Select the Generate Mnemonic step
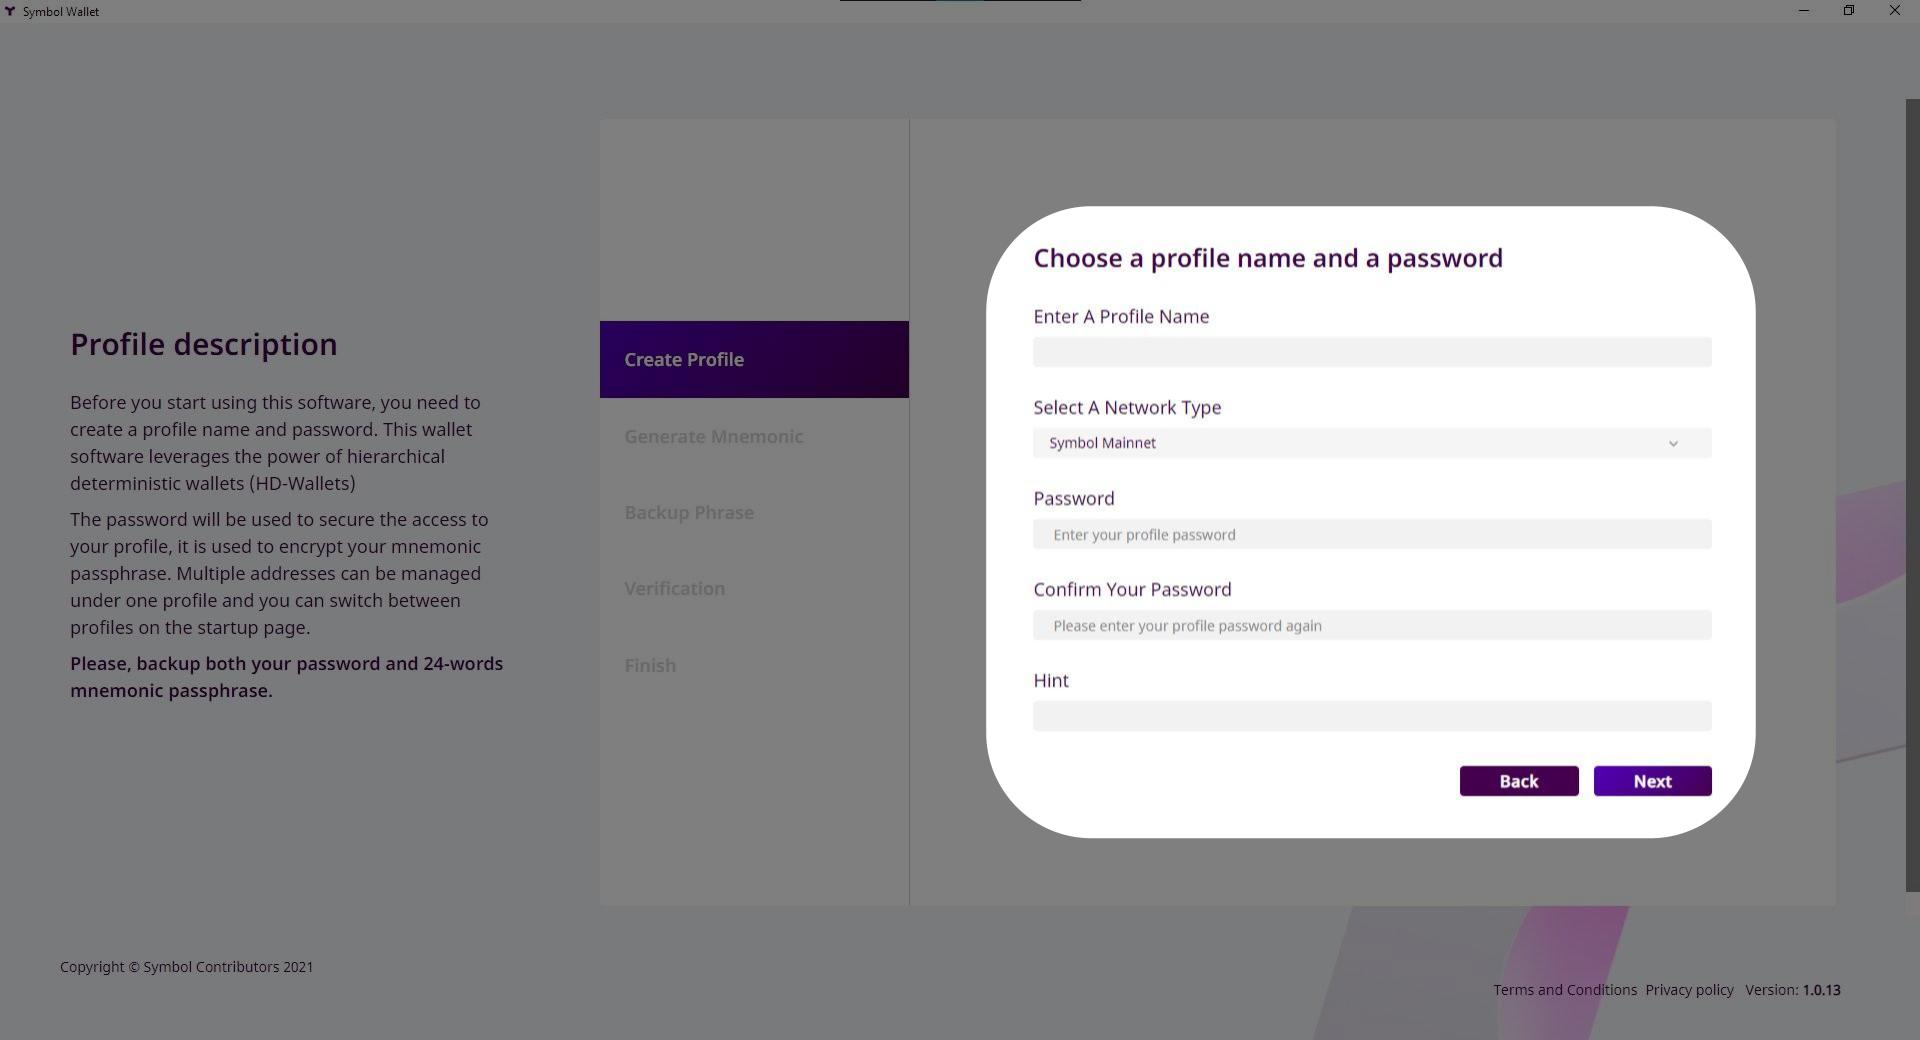 click(713, 437)
